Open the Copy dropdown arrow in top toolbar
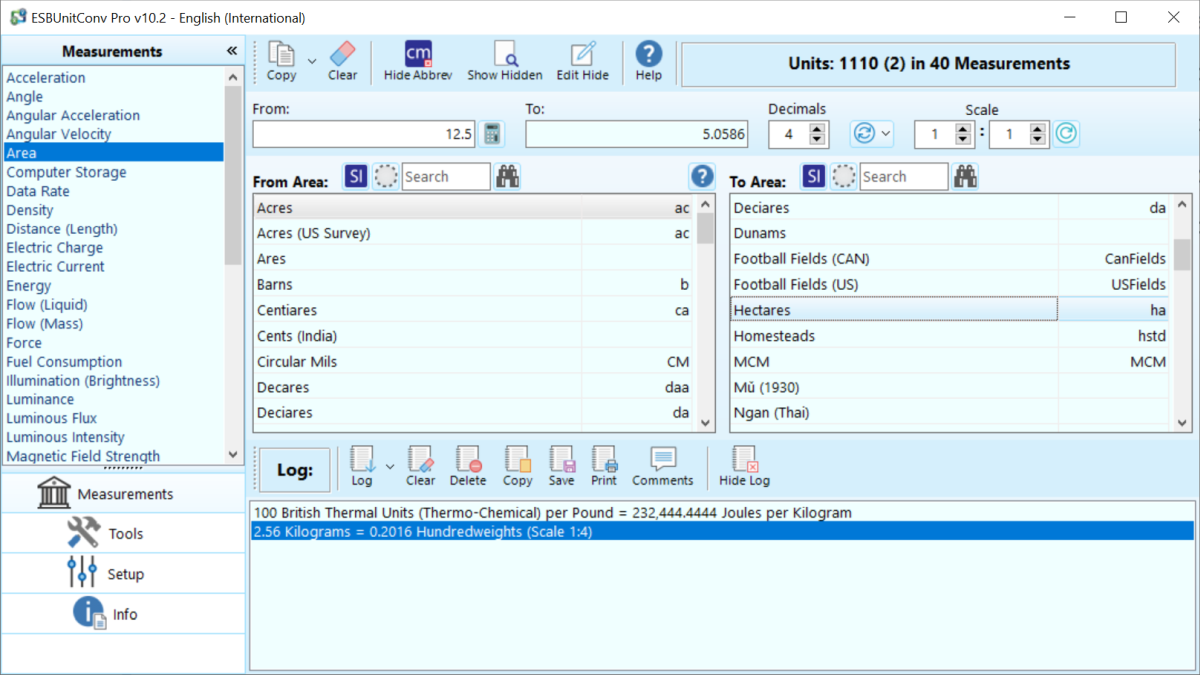This screenshot has height=675, width=1200. 311,62
